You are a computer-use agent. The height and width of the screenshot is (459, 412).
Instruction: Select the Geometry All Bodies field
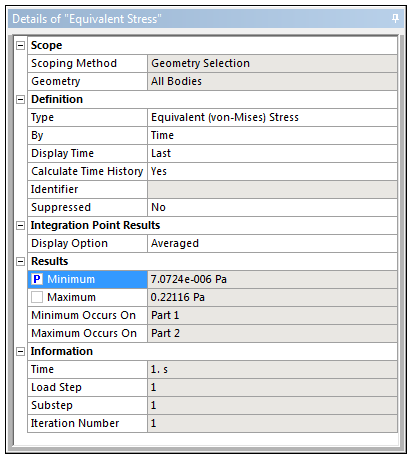coord(272,81)
